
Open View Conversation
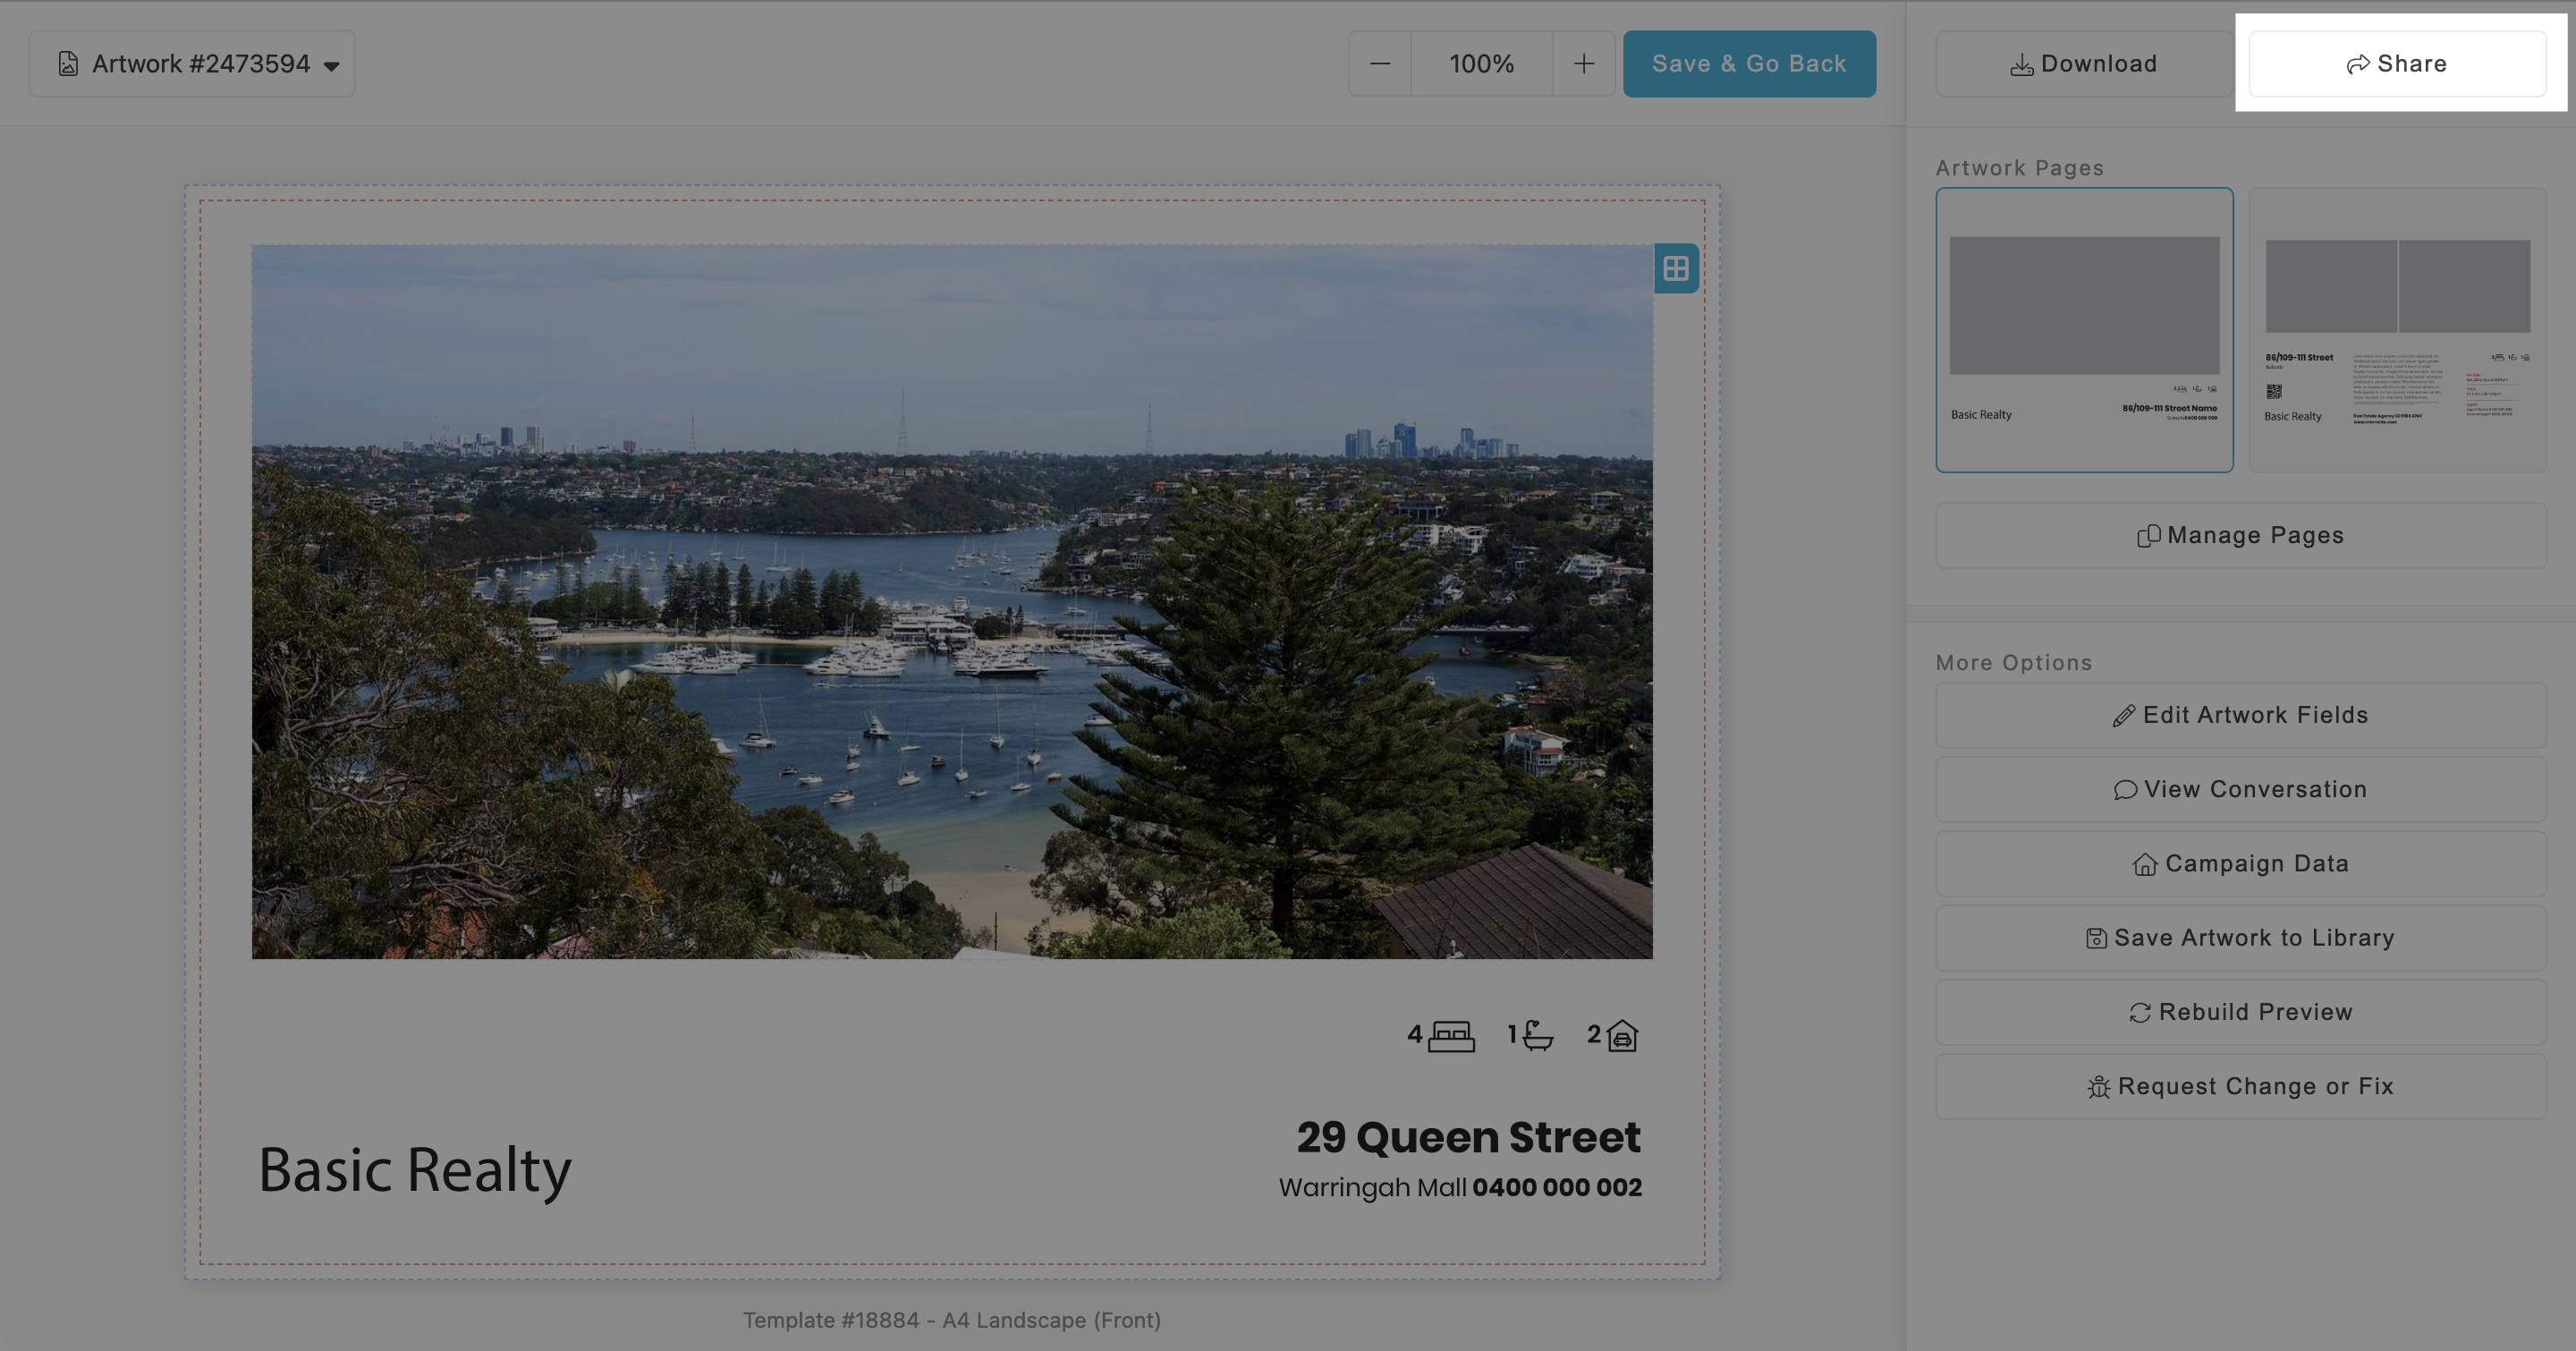(2240, 789)
